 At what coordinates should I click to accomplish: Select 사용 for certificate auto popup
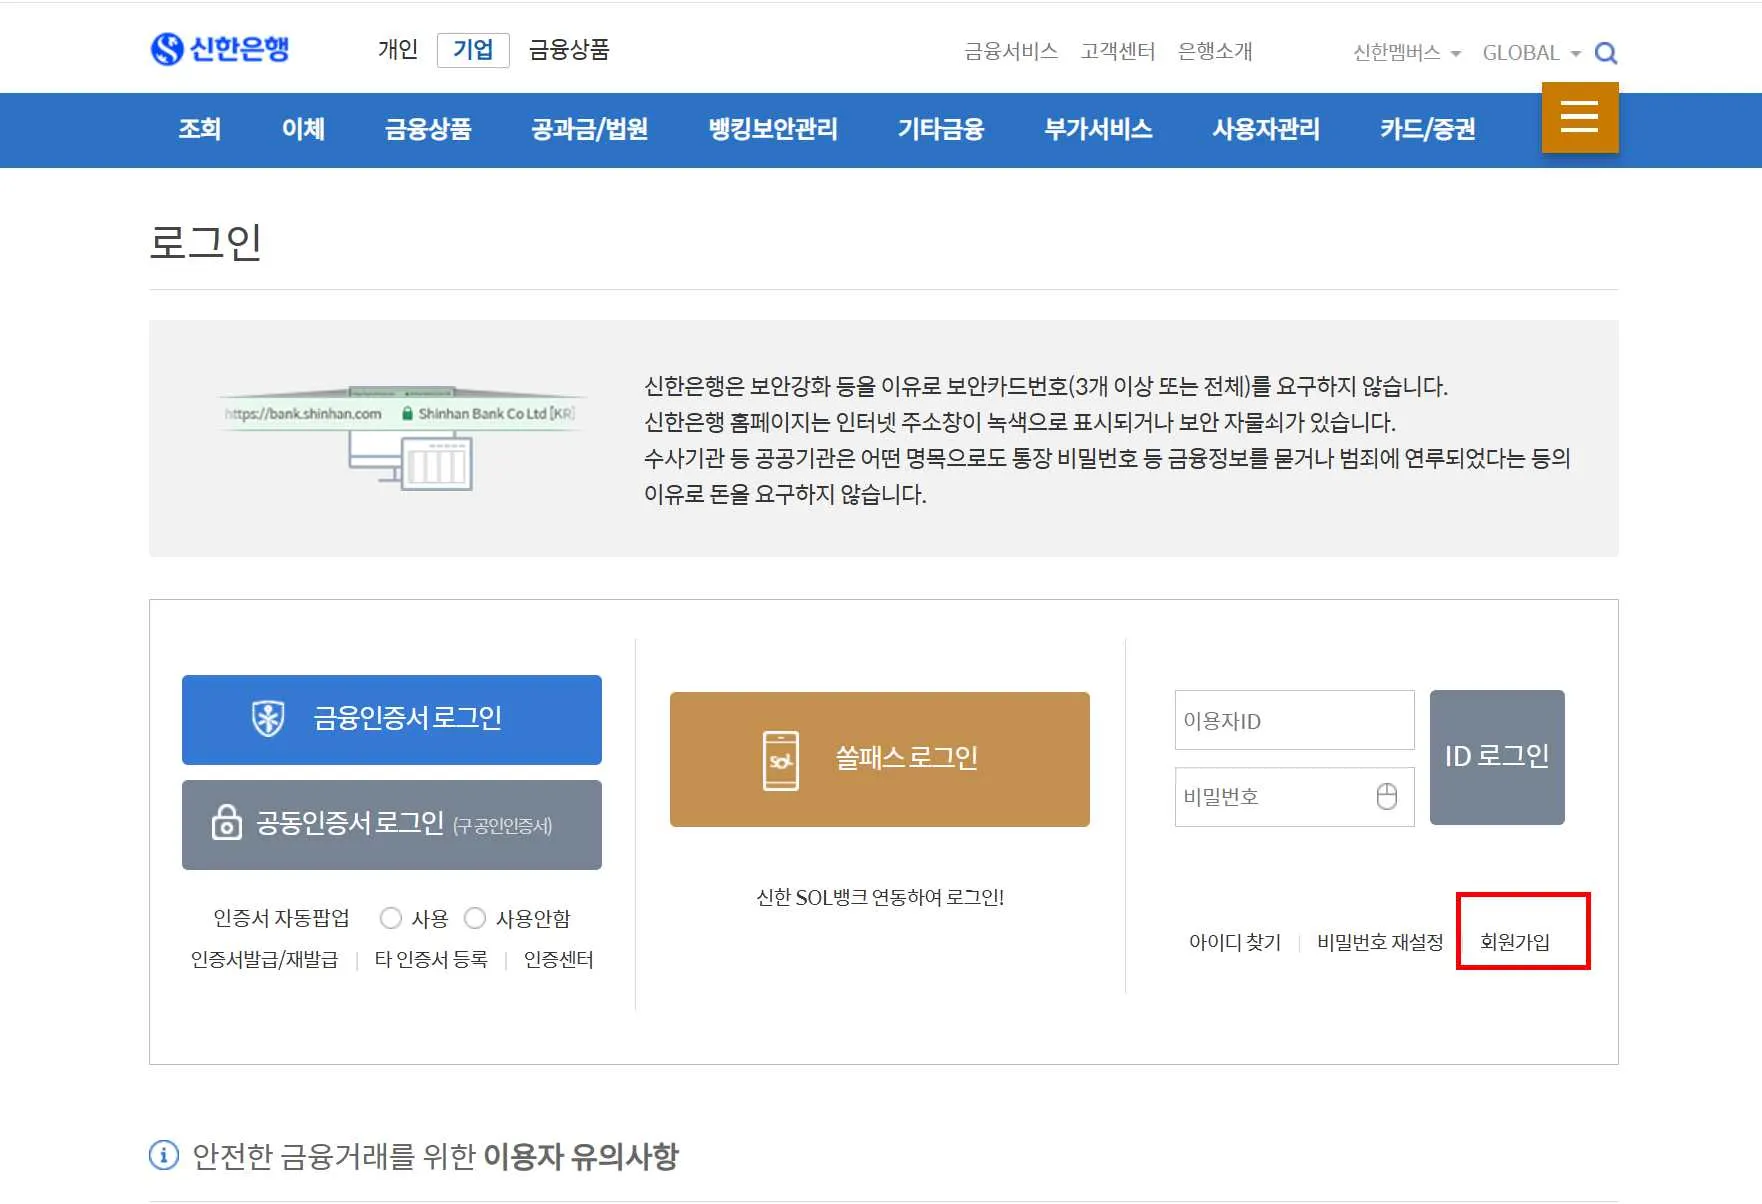coord(391,918)
